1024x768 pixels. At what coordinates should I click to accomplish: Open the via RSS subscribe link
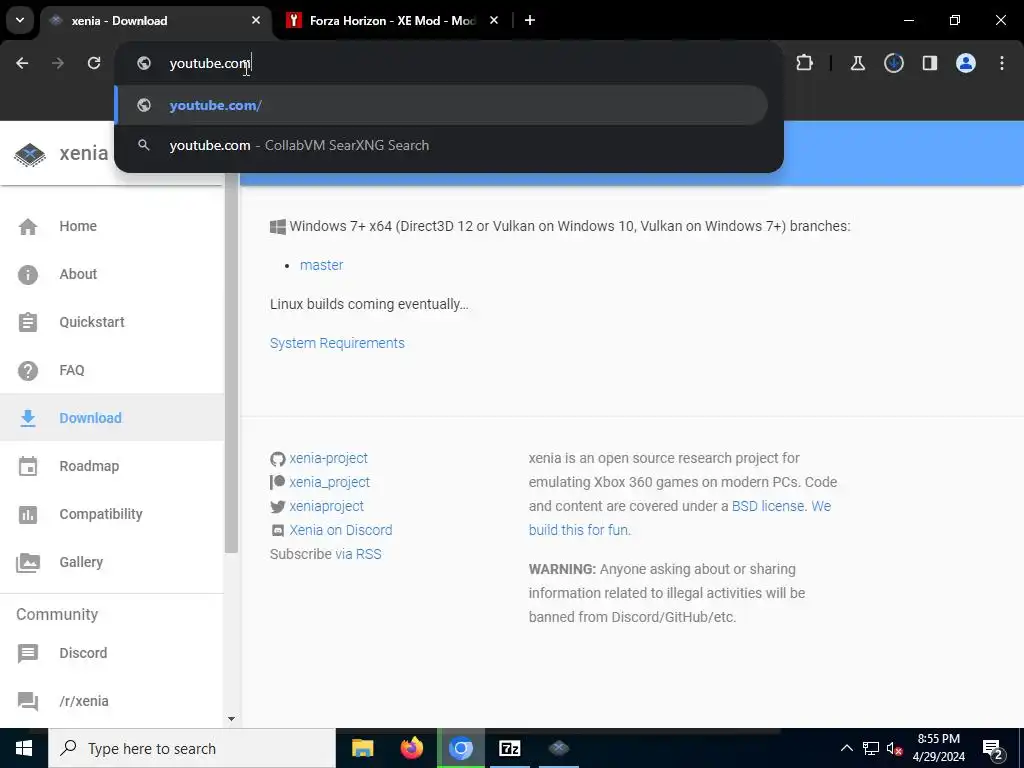[359, 554]
